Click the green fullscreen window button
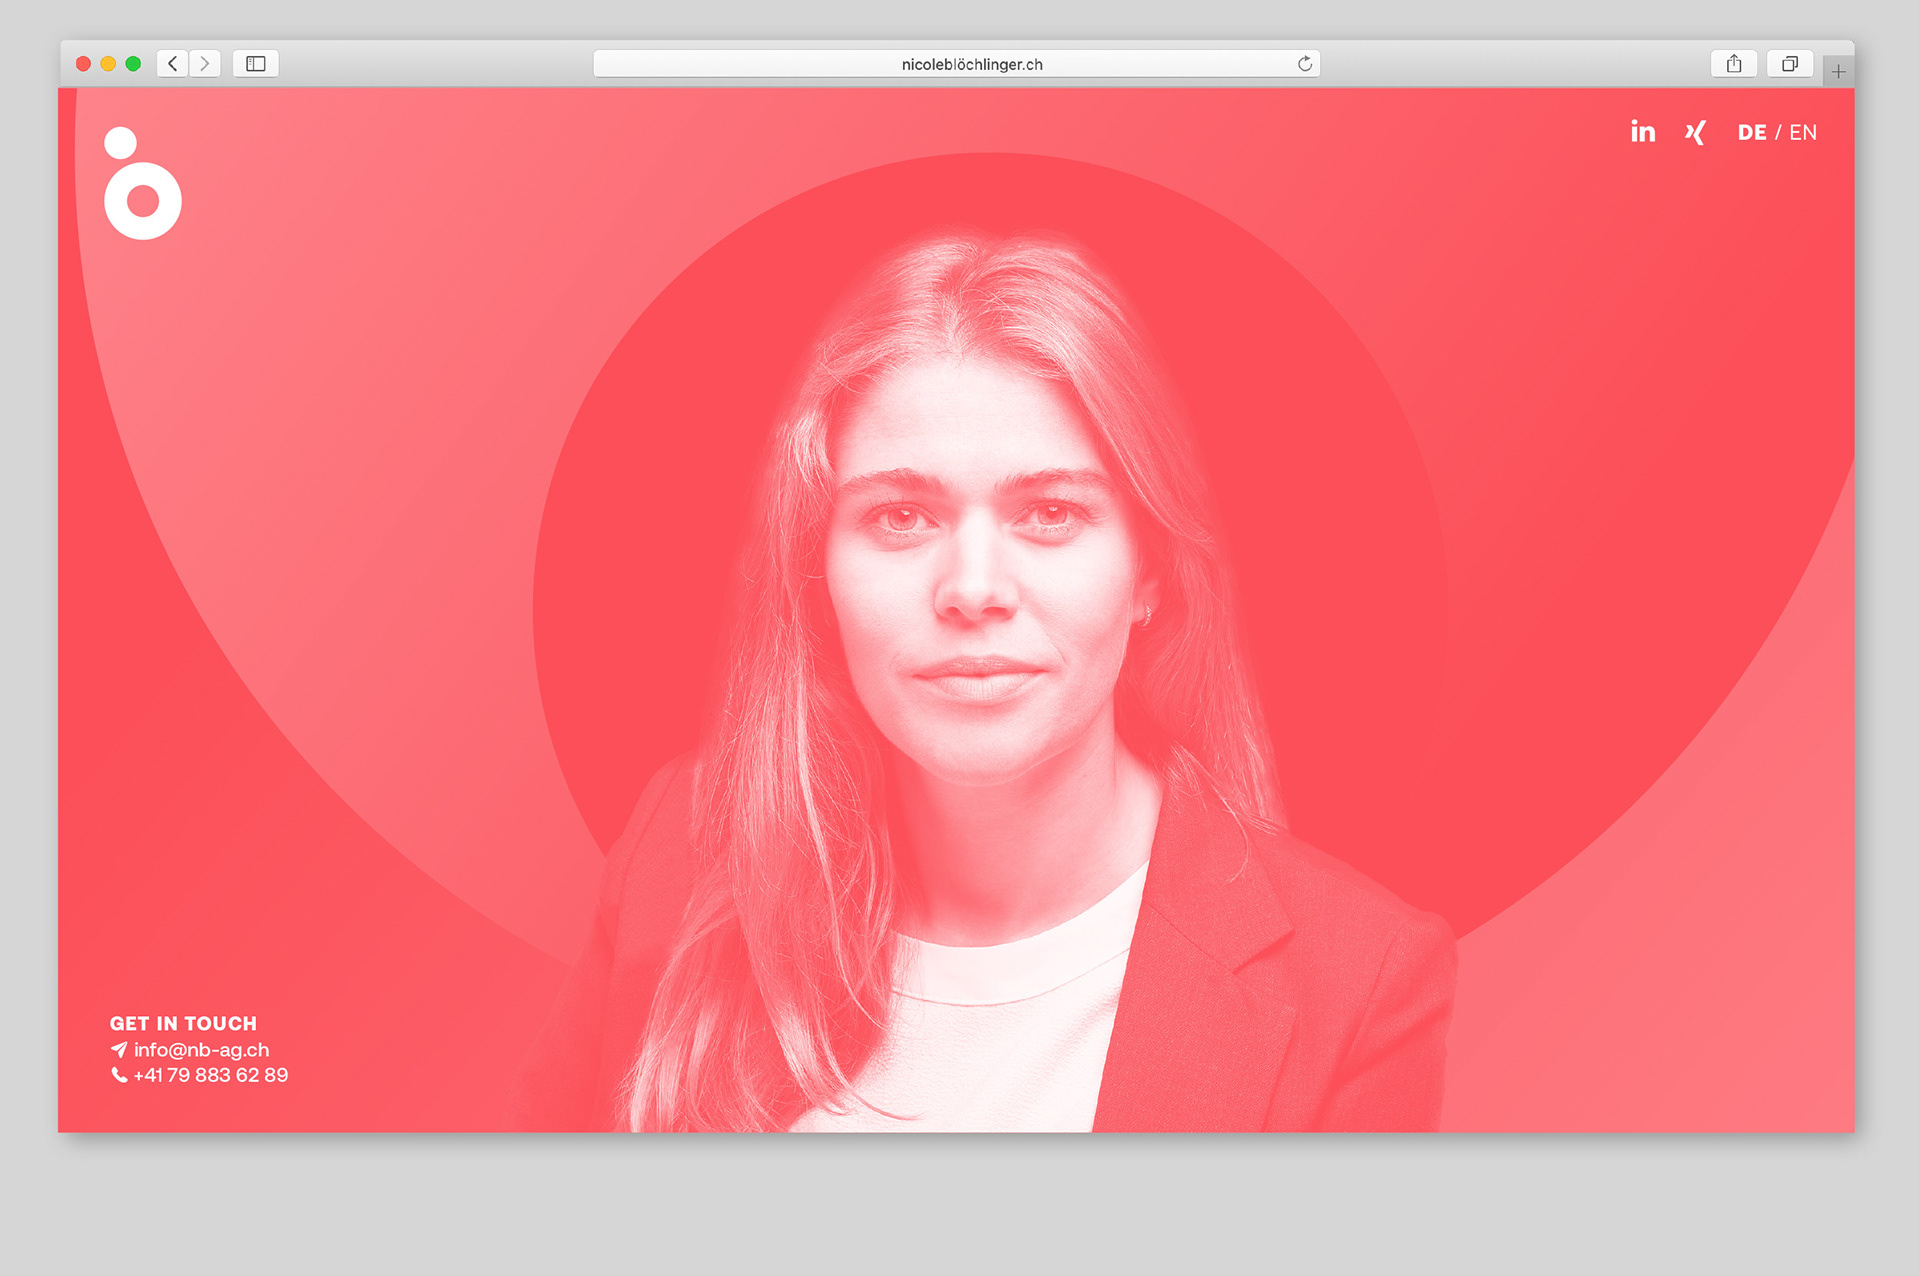Image resolution: width=1920 pixels, height=1276 pixels. (133, 64)
